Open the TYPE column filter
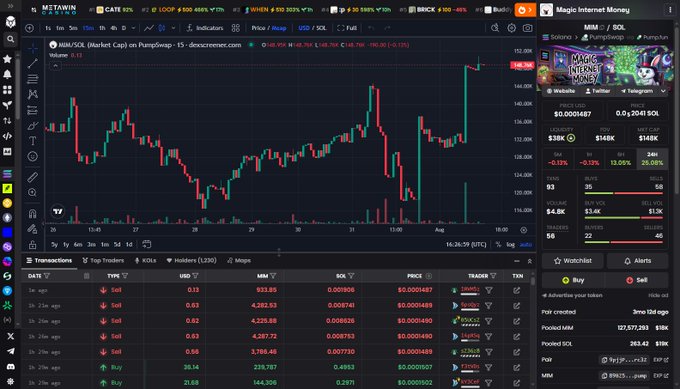The image size is (680, 389). [x=125, y=276]
